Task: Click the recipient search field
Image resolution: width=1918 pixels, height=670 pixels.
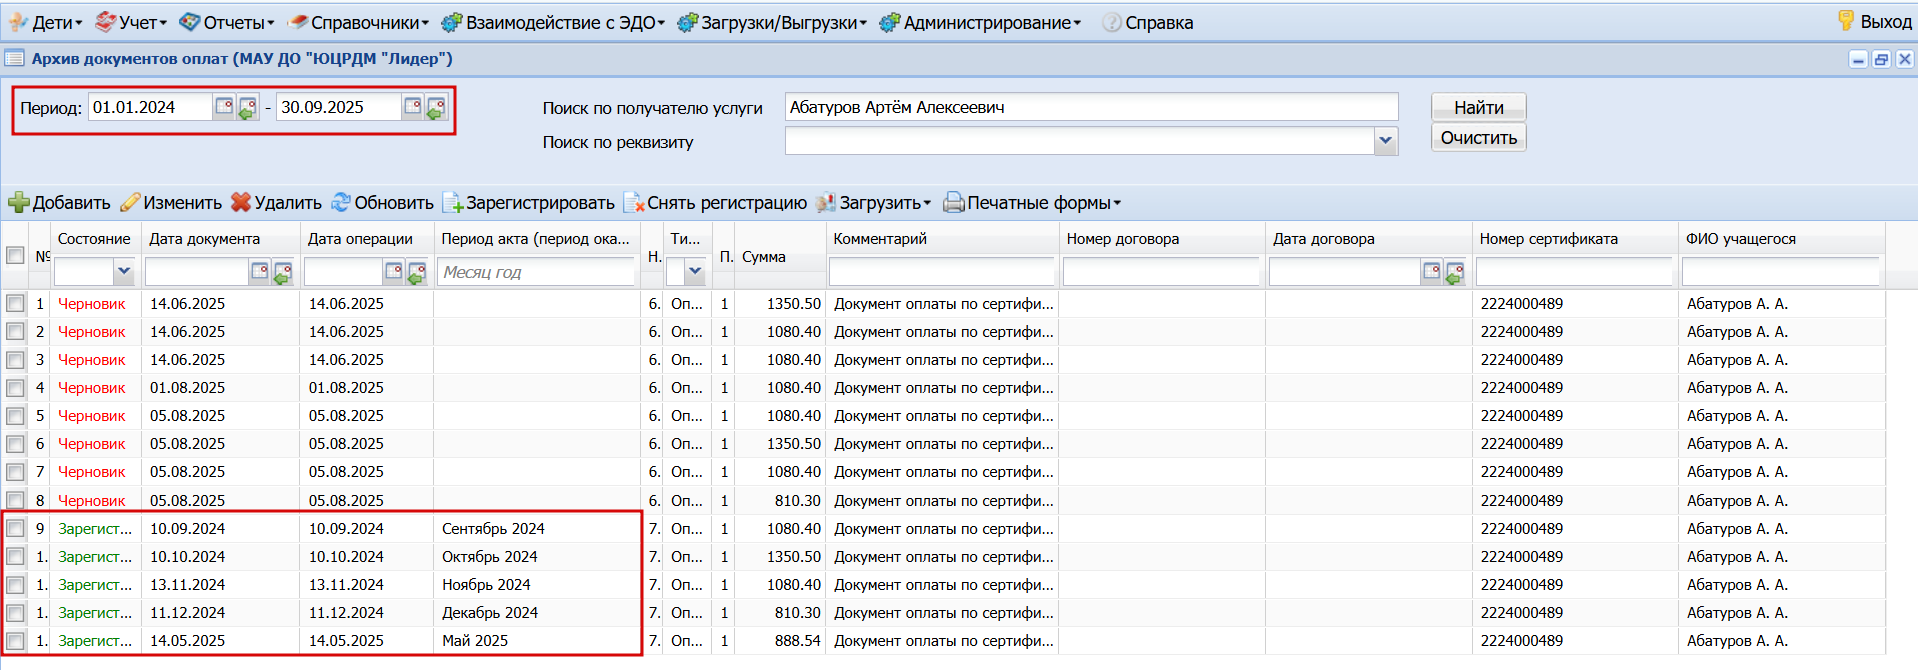Action: tap(1091, 107)
